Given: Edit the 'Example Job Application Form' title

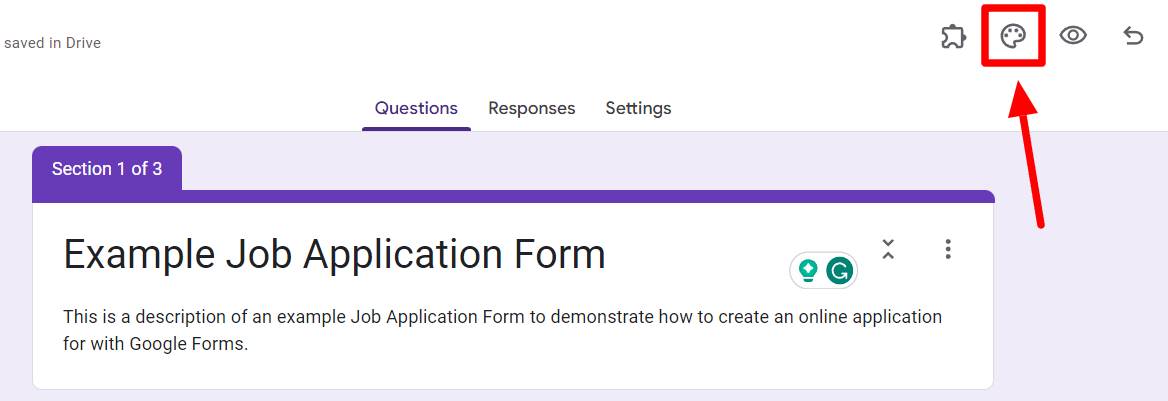Looking at the screenshot, I should pos(334,255).
